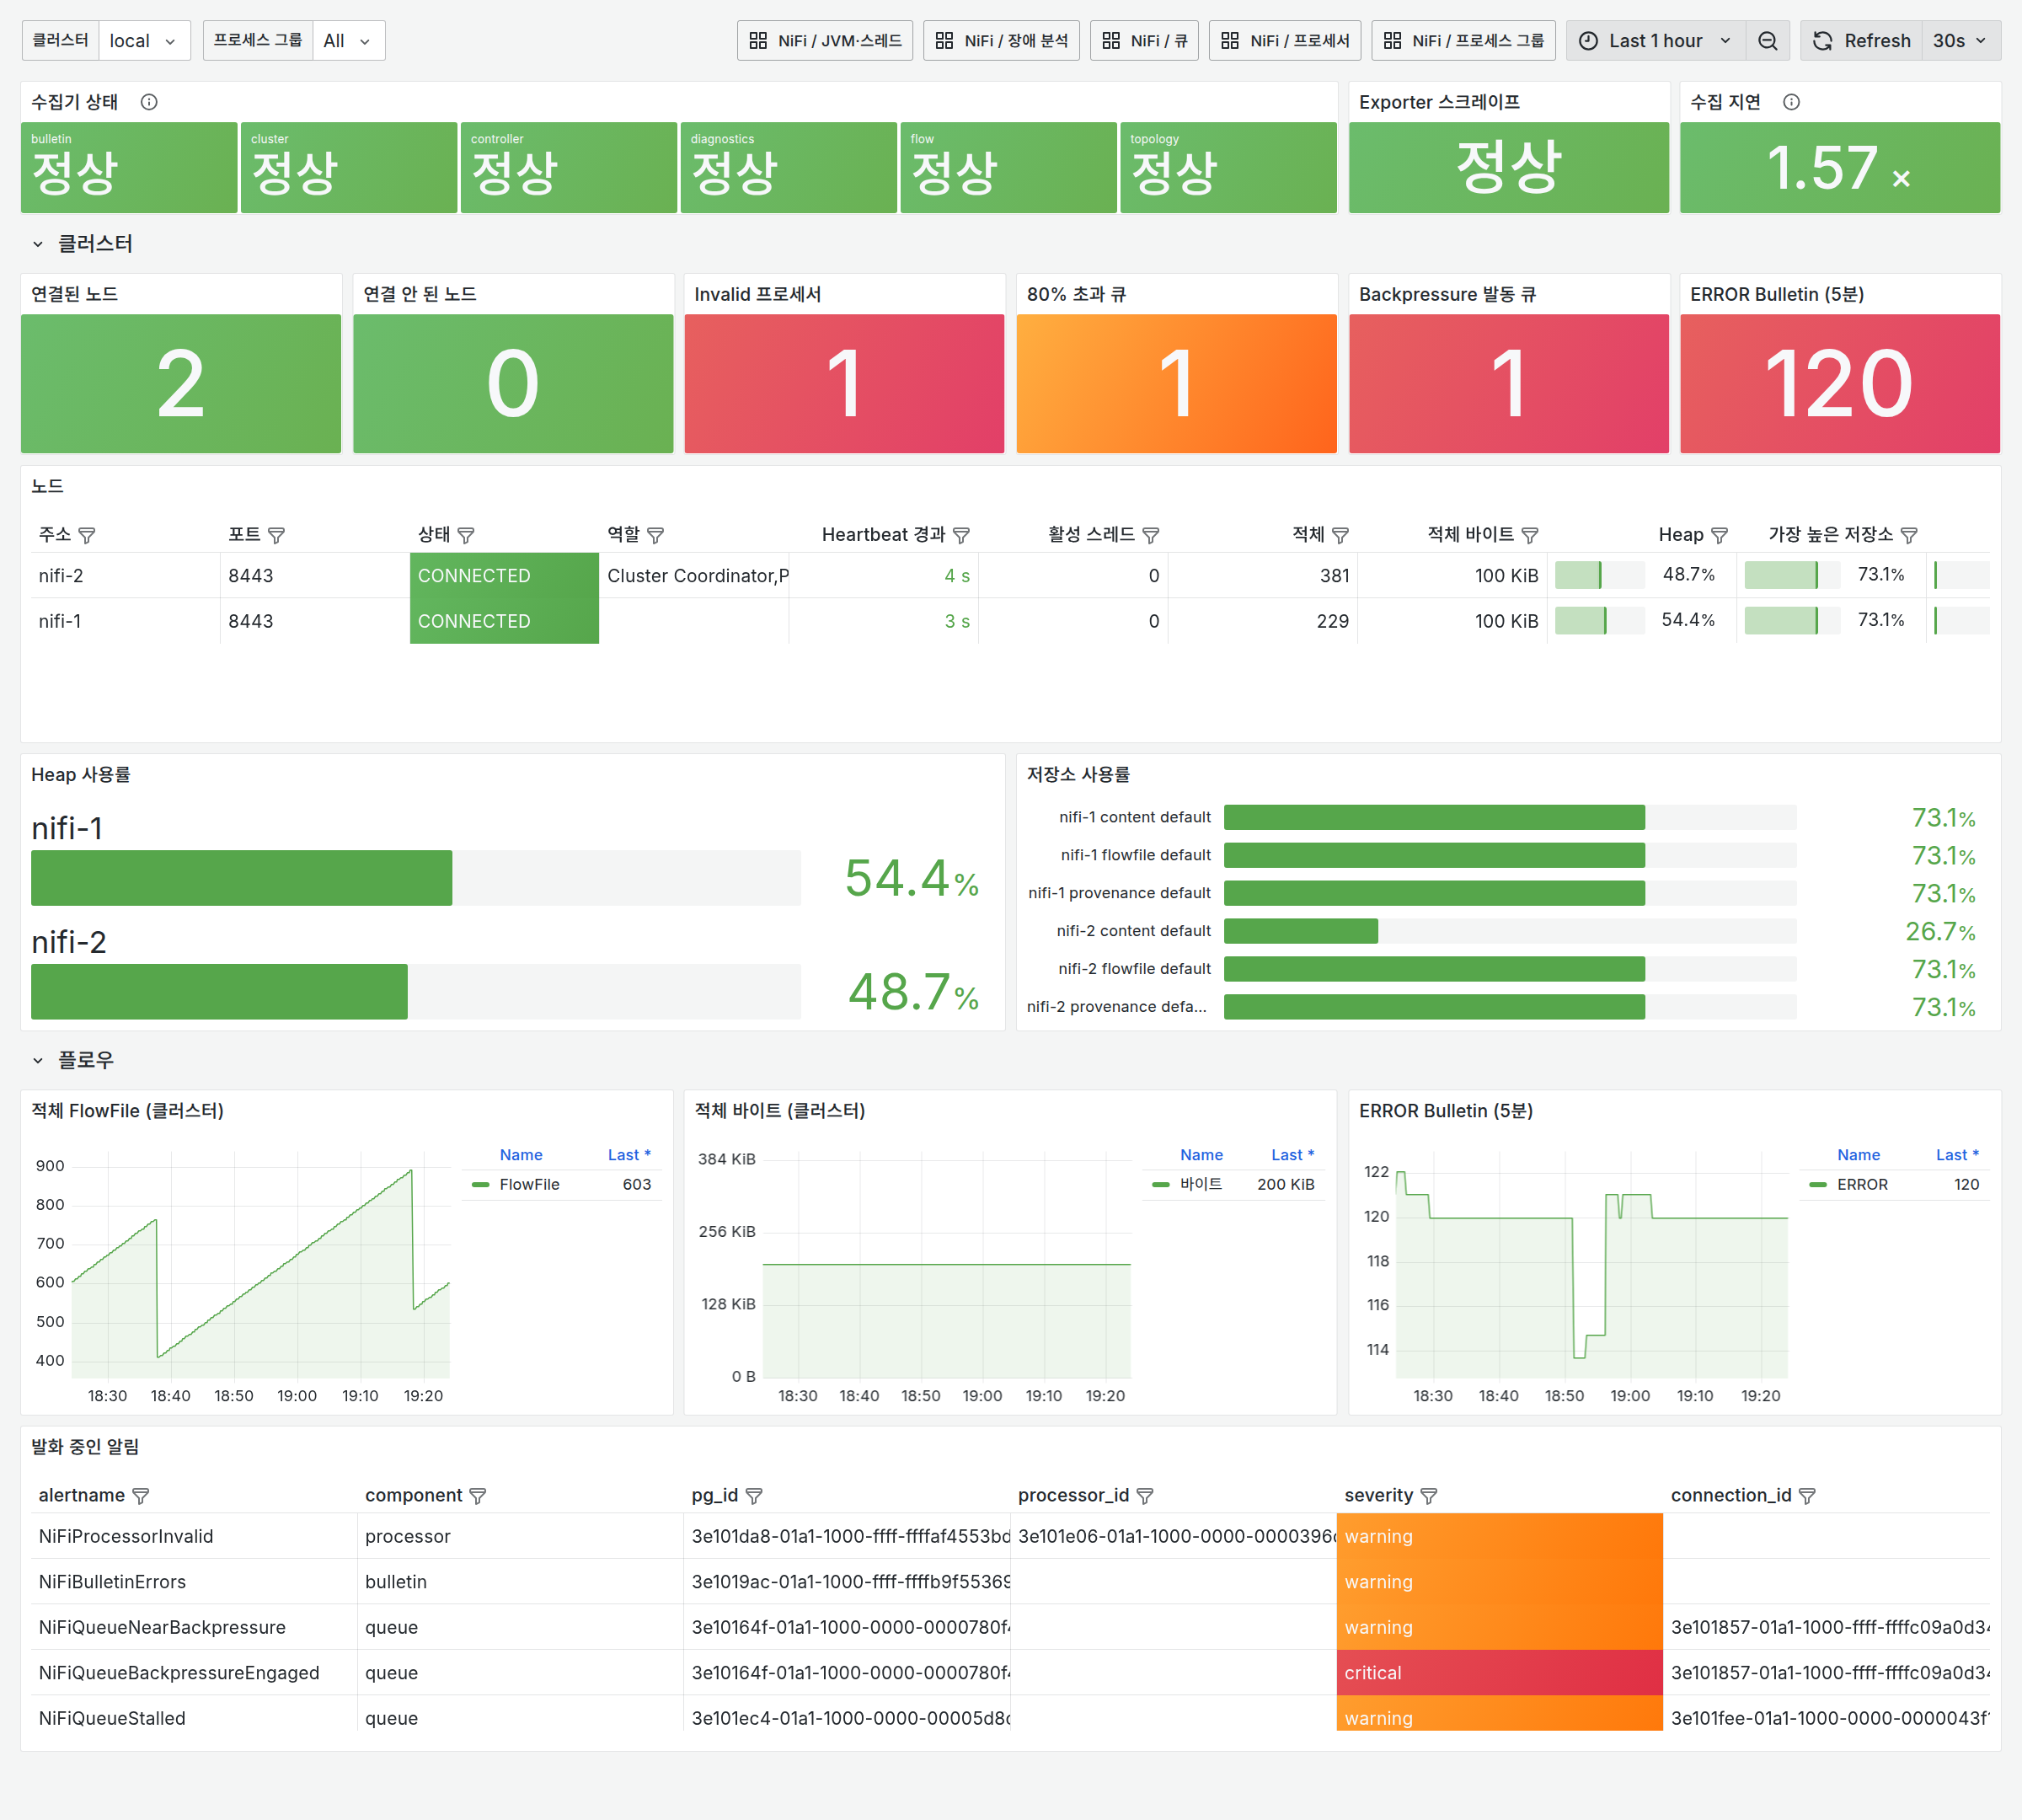This screenshot has height=1820, width=2022.
Task: Open the NiFi / JVM·스레드 dashboard link
Action: [825, 41]
